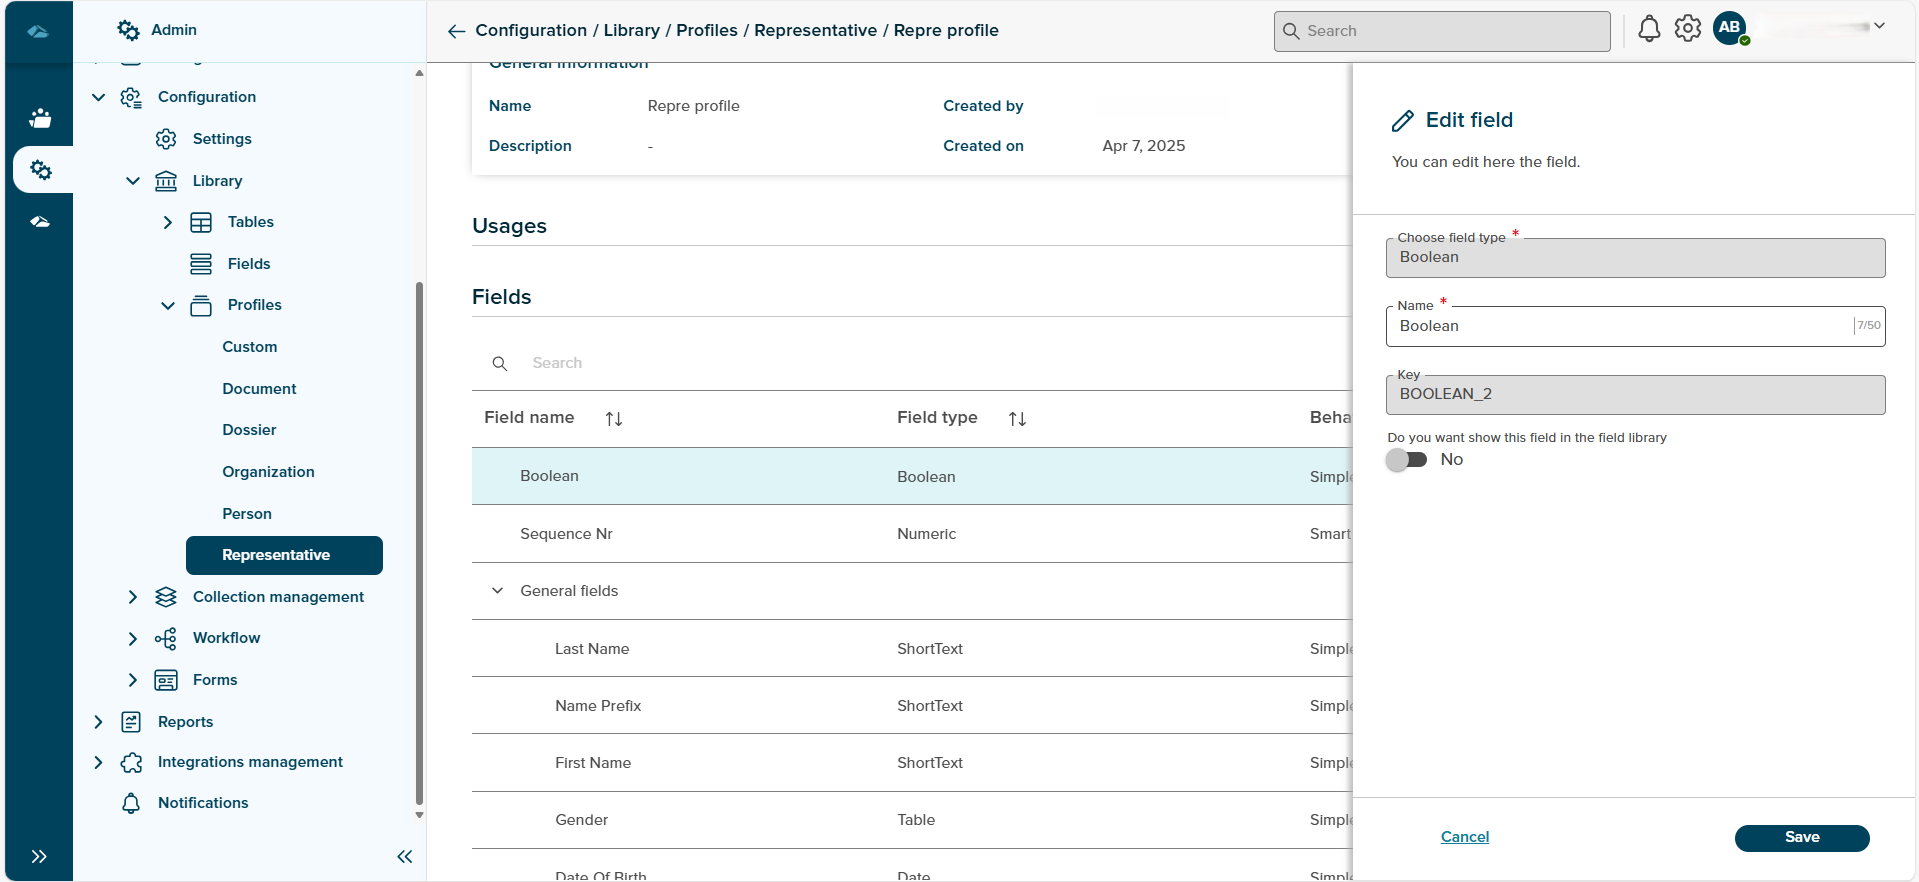Viewport: 1919px width, 882px height.
Task: Click the Repre profile name value
Action: pos(694,106)
